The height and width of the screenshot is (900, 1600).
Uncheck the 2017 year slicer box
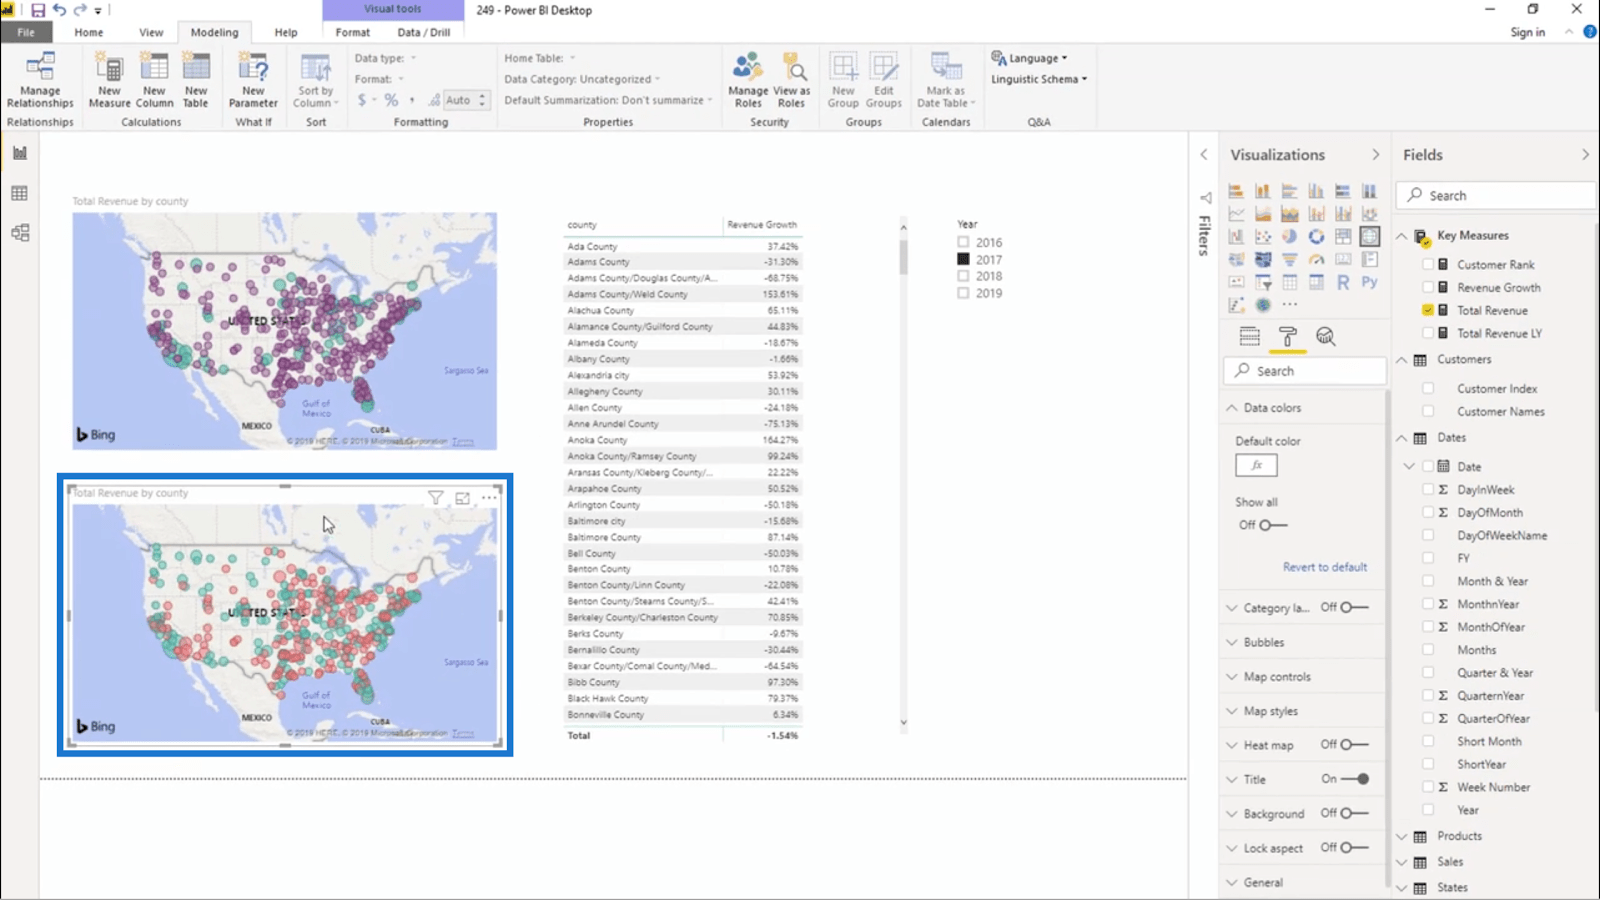pyautogui.click(x=963, y=259)
